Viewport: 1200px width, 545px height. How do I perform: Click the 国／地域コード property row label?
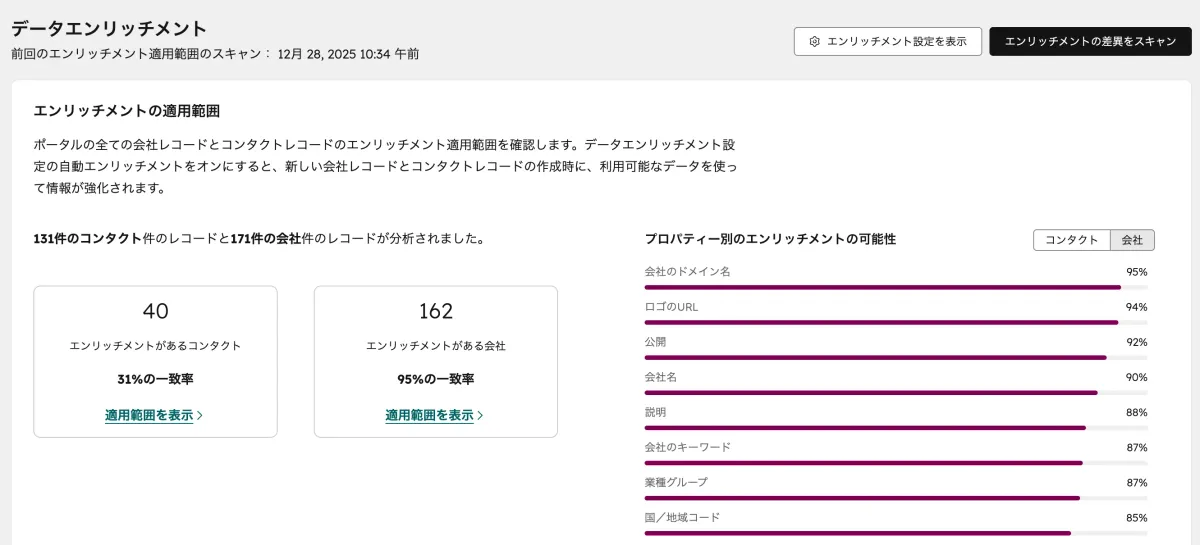(x=682, y=517)
